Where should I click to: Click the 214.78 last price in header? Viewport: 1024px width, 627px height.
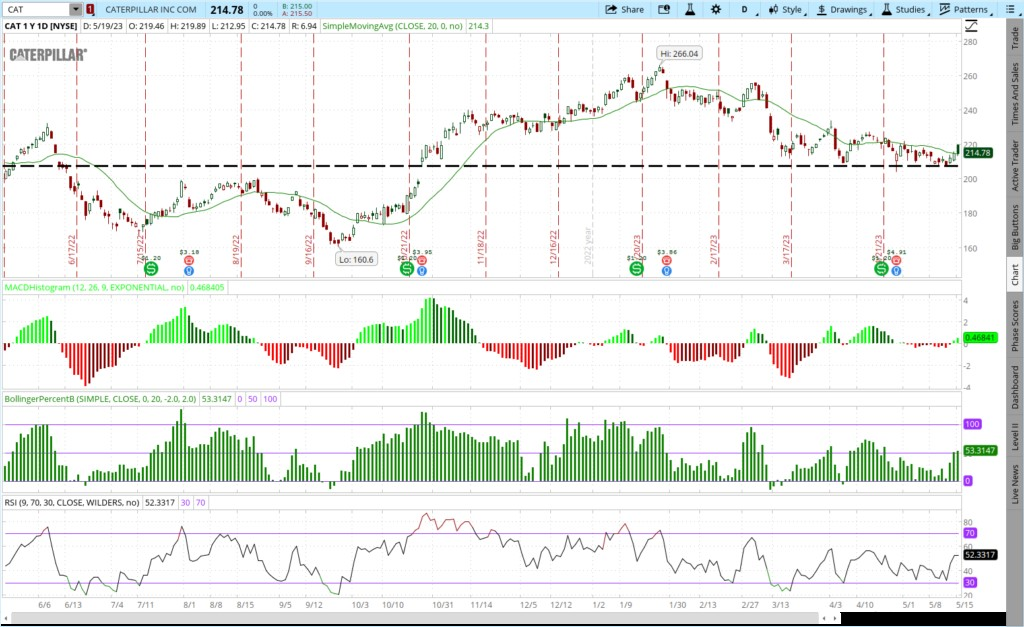pos(227,10)
